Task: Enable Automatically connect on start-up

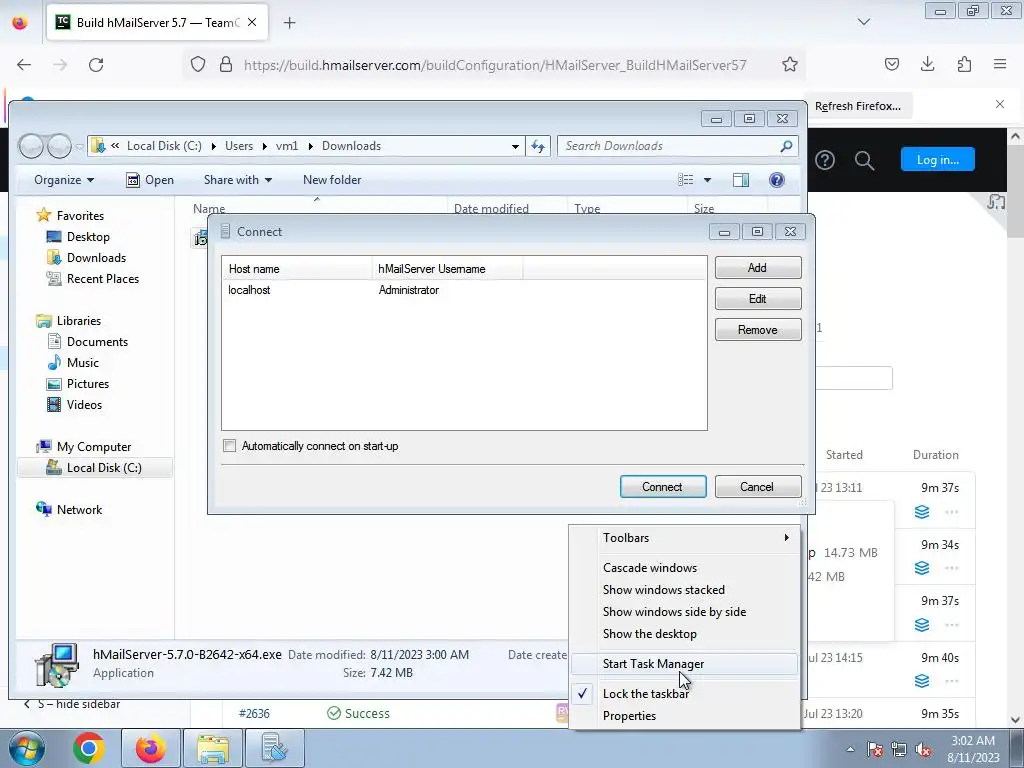Action: click(x=229, y=446)
